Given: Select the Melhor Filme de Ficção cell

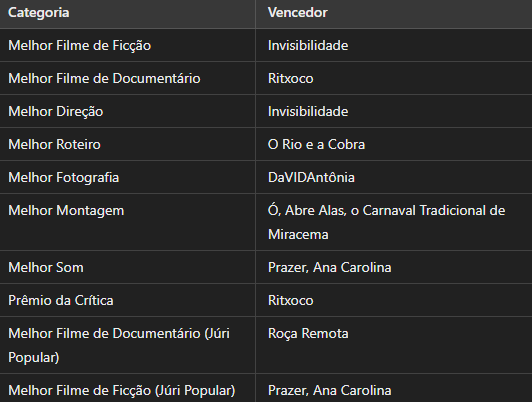Looking at the screenshot, I should point(128,45).
